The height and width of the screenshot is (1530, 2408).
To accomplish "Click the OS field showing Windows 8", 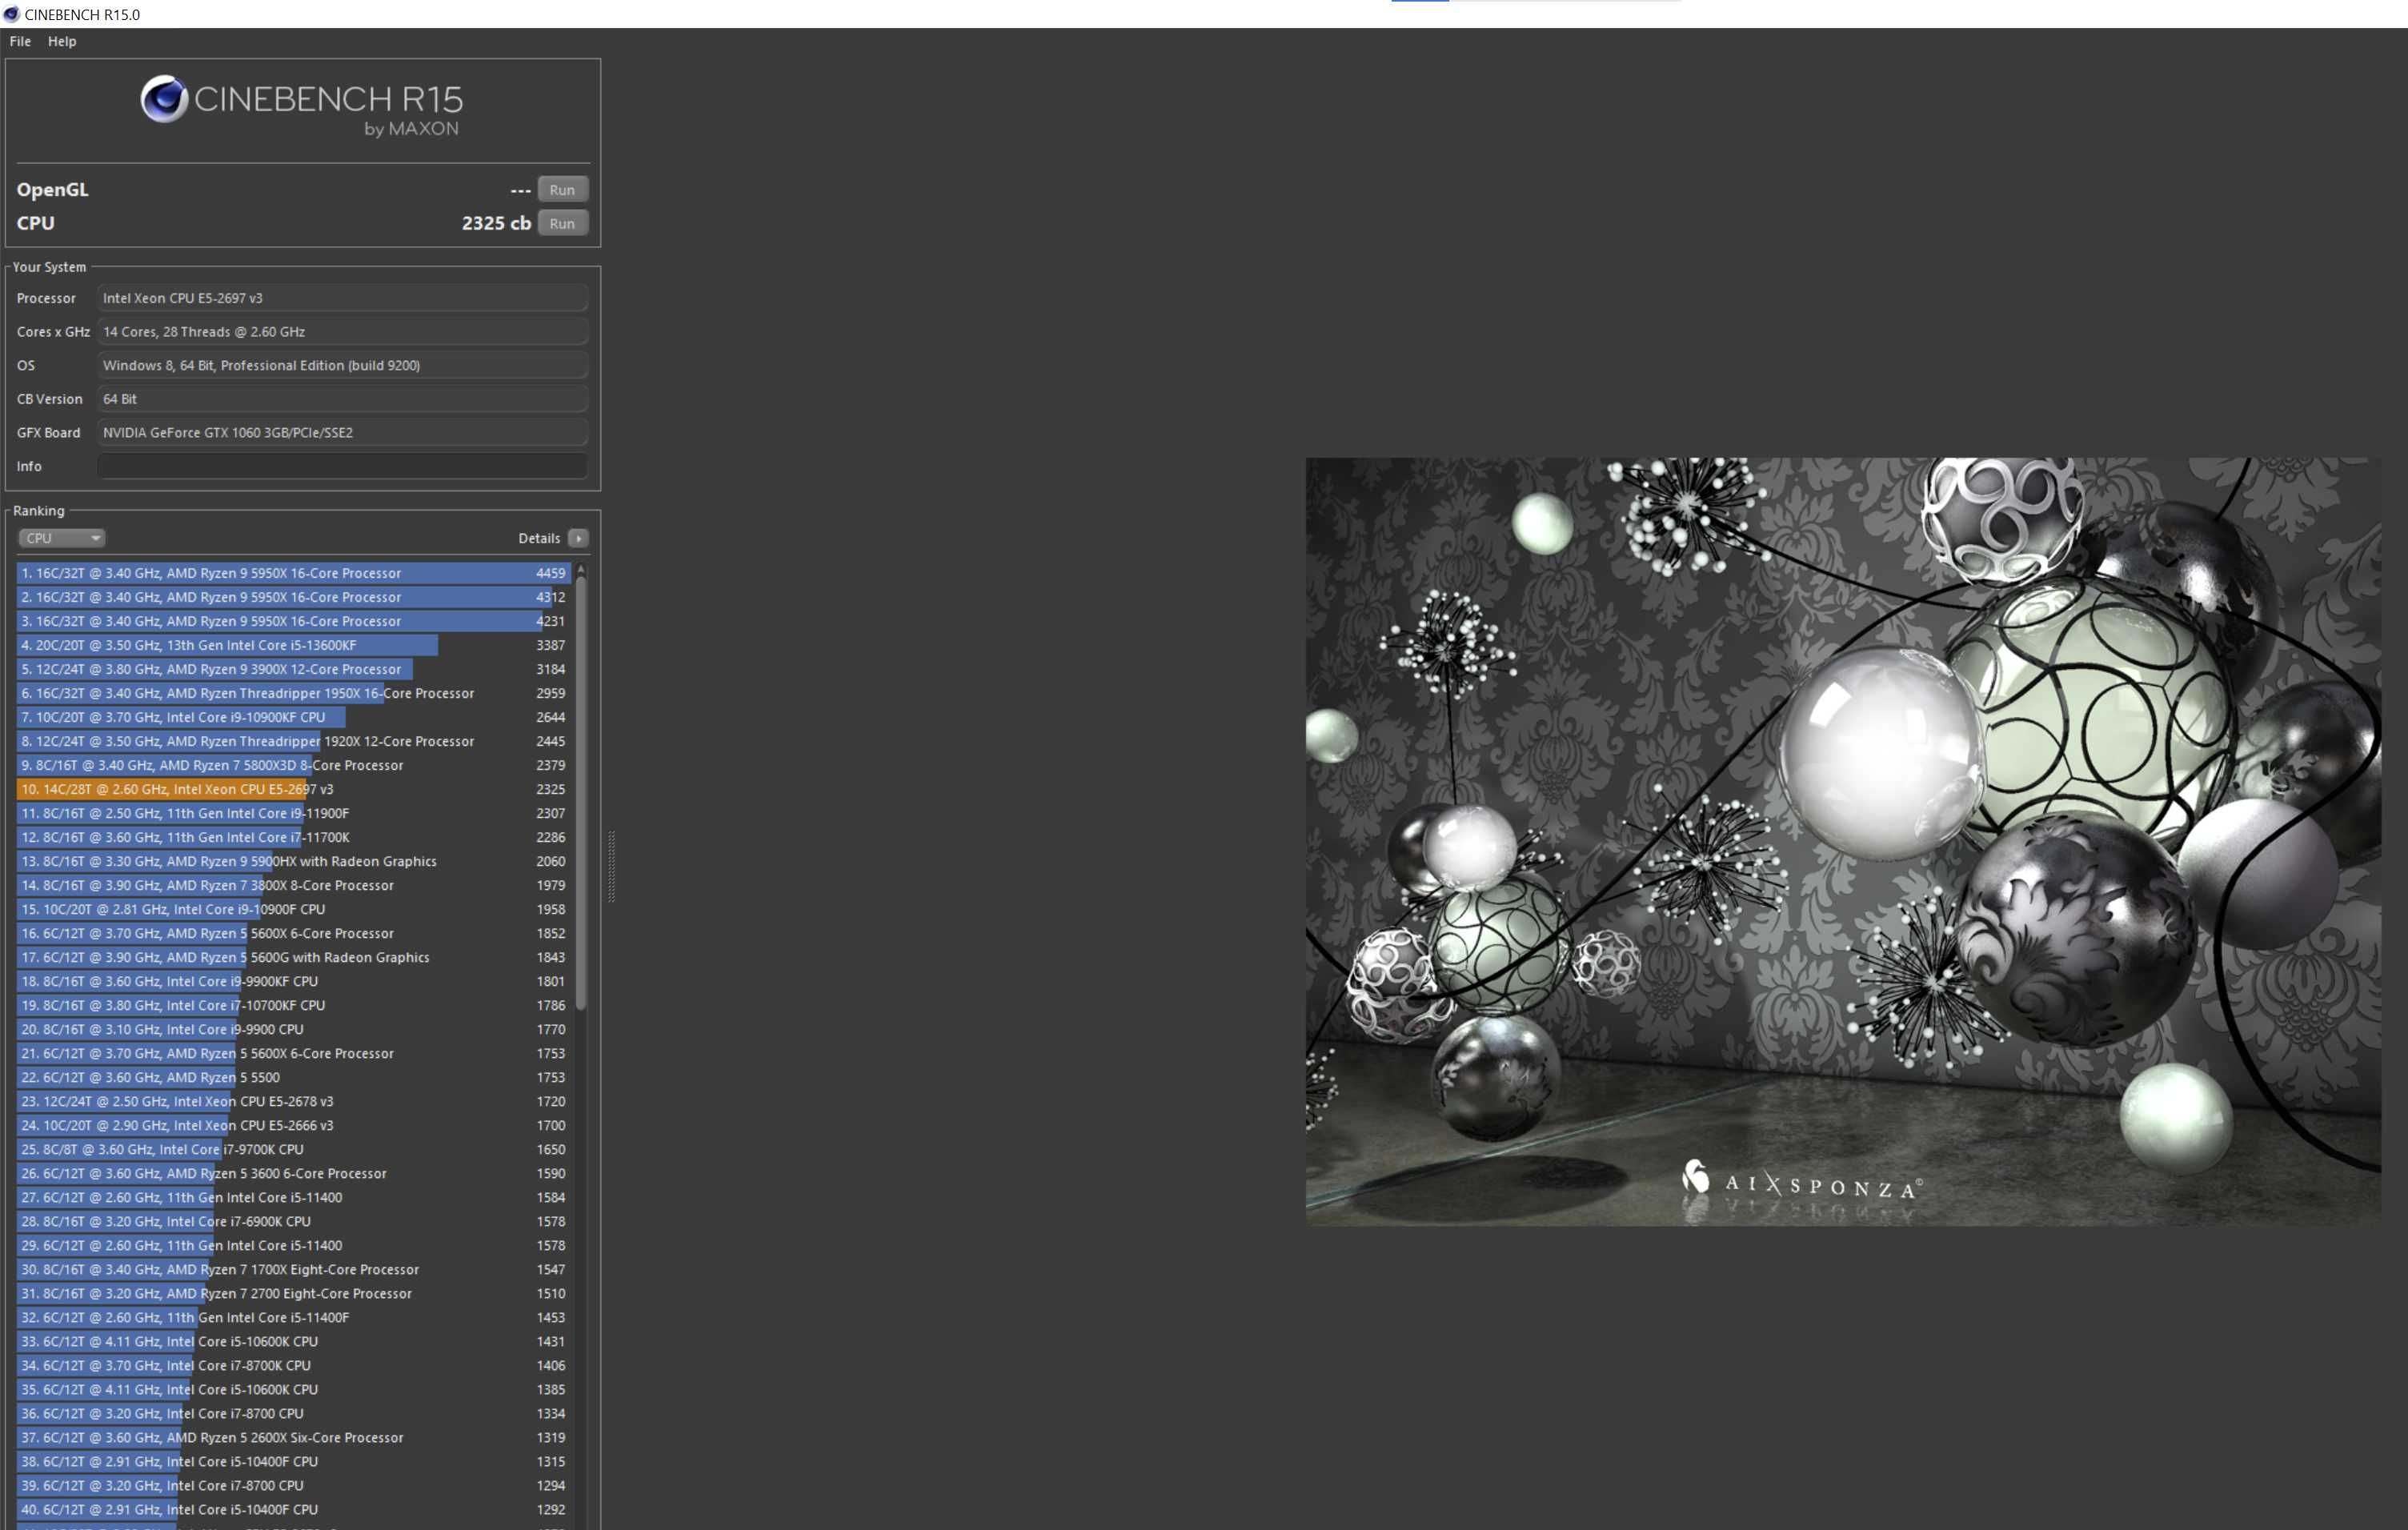I will coord(342,365).
